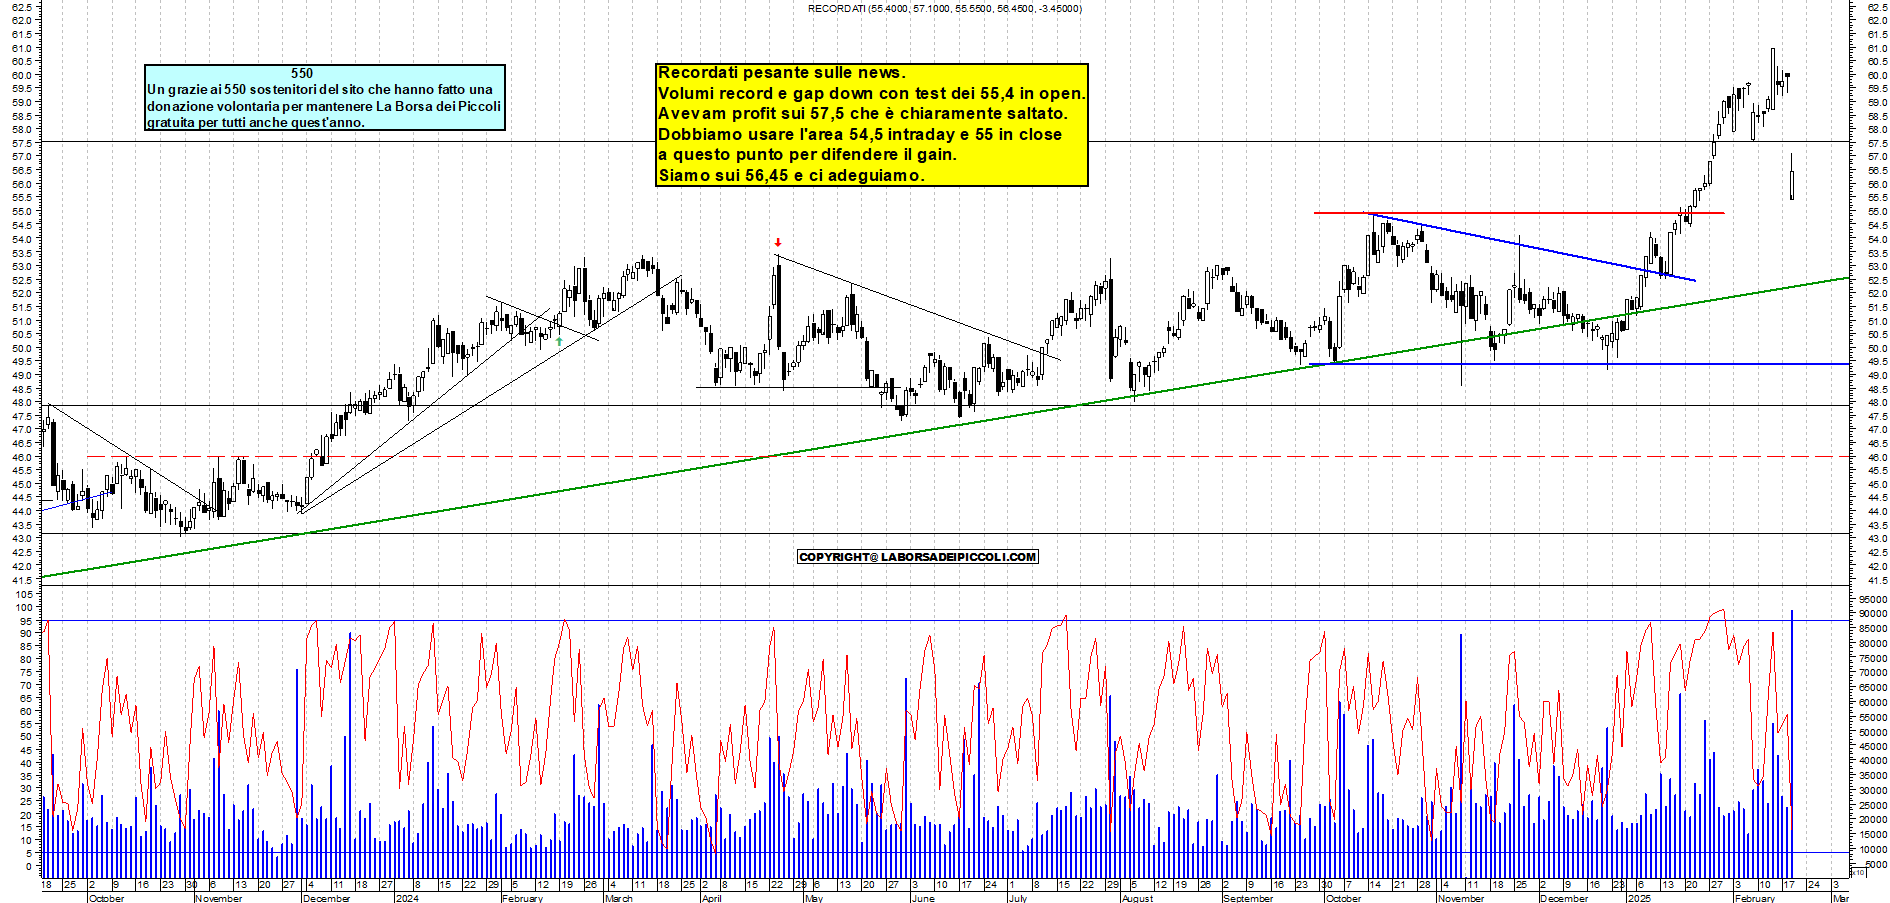The width and height of the screenshot is (1890, 903).
Task: Click the cyan donation thank-you note box
Action: 325,97
